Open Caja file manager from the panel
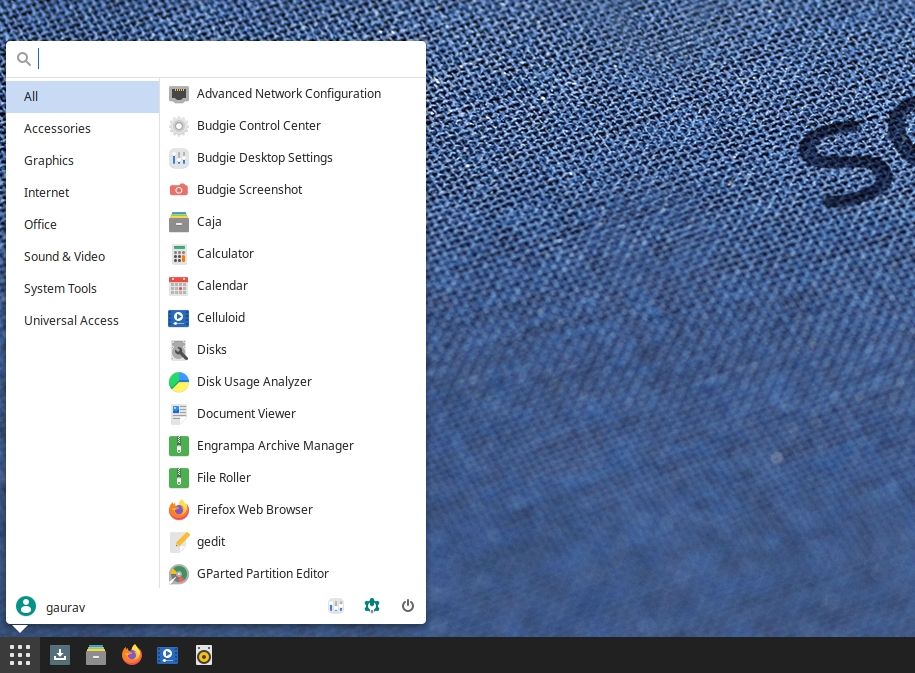The width and height of the screenshot is (915, 673). [x=96, y=655]
